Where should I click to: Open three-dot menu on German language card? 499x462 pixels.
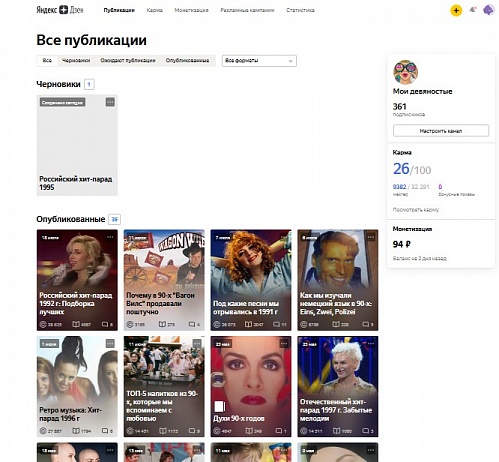click(371, 237)
